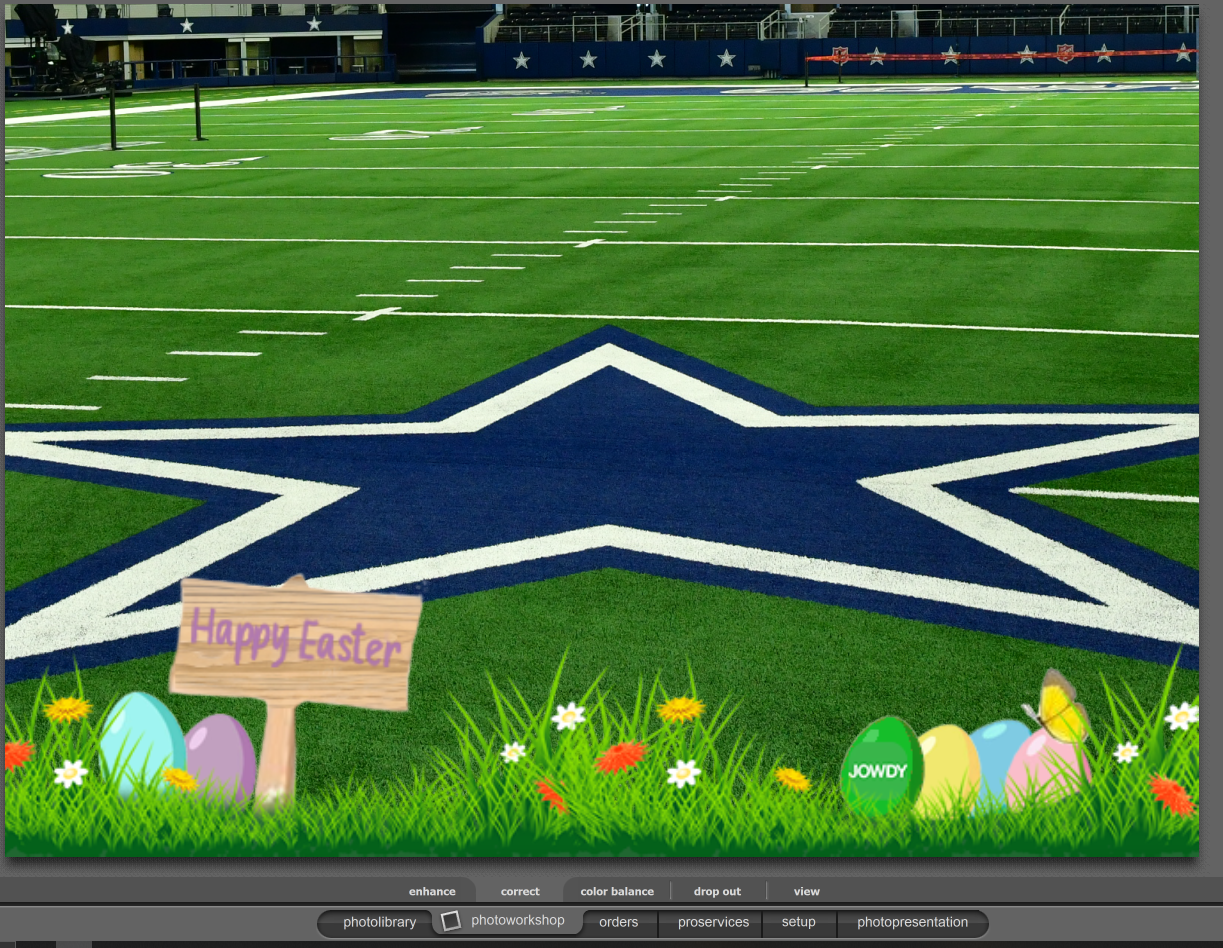Click the Happy Easter wooden sign
Image resolution: width=1223 pixels, height=948 pixels.
pos(296,644)
